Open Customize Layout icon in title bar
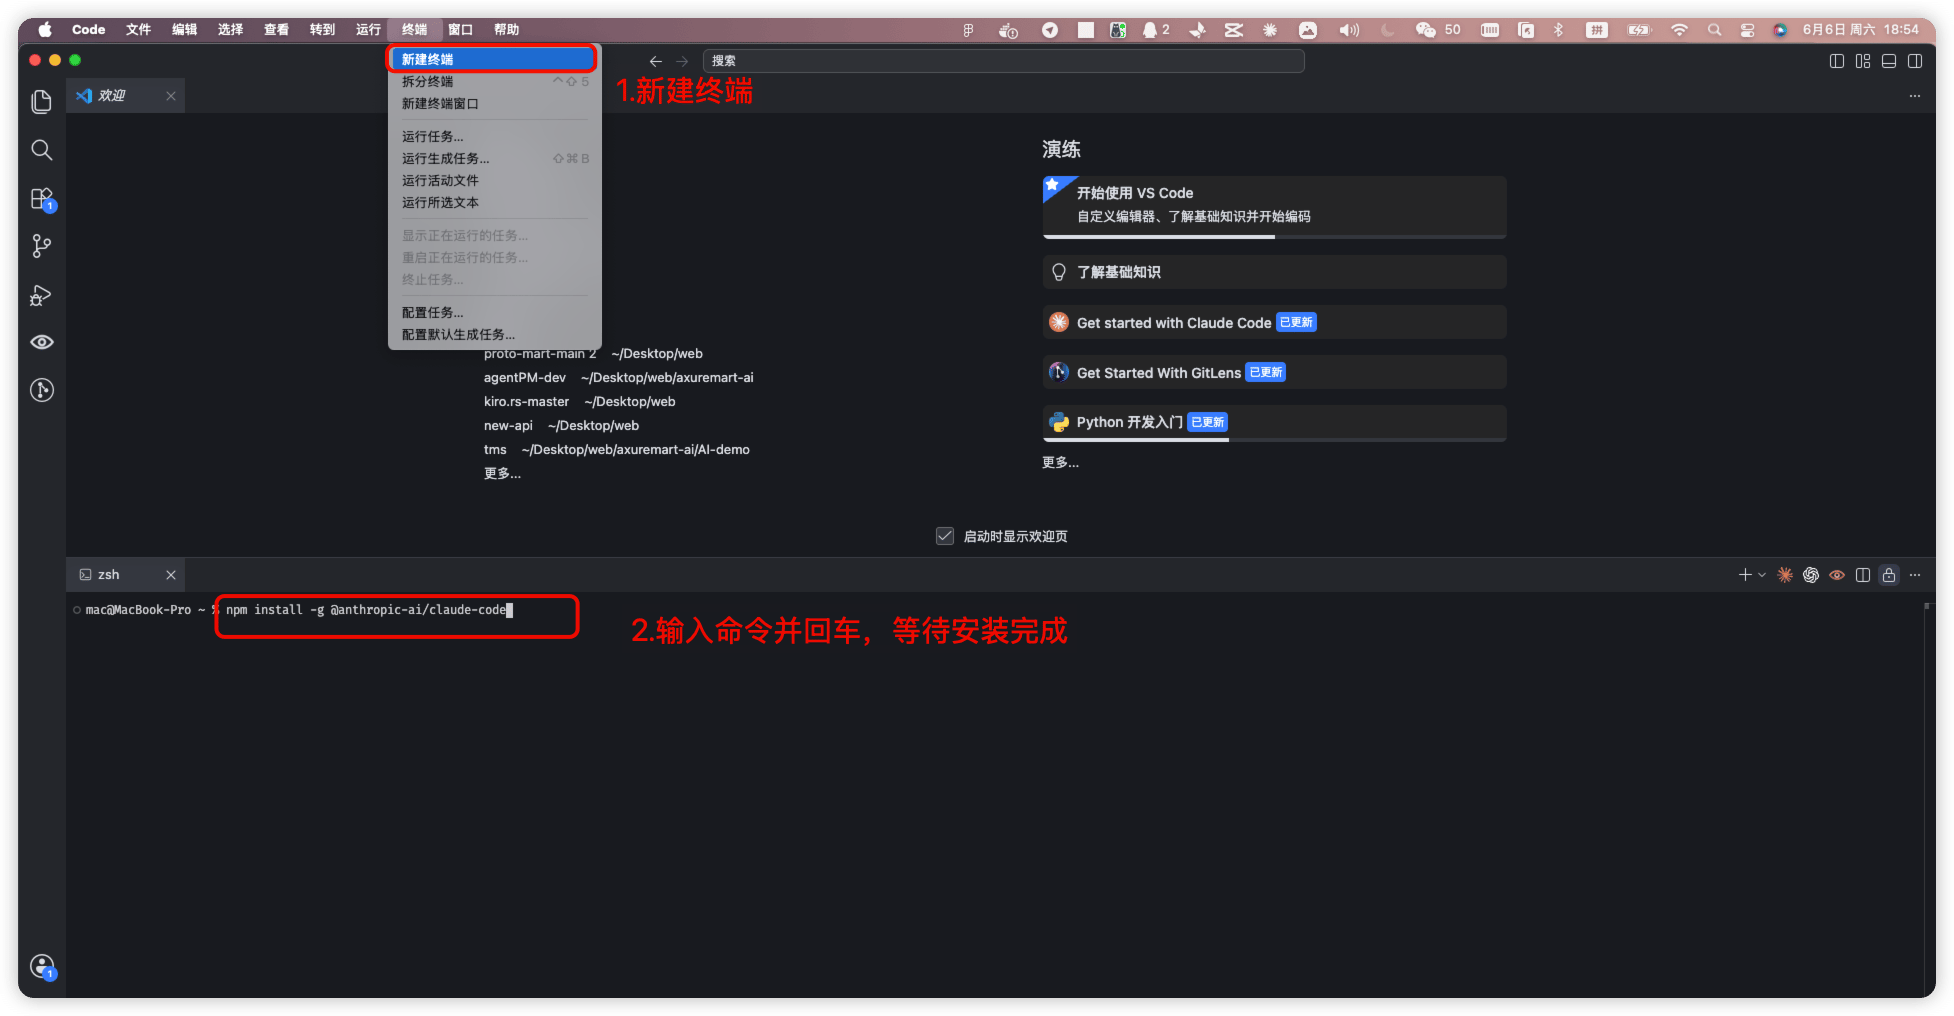This screenshot has width=1954, height=1016. click(x=1863, y=61)
